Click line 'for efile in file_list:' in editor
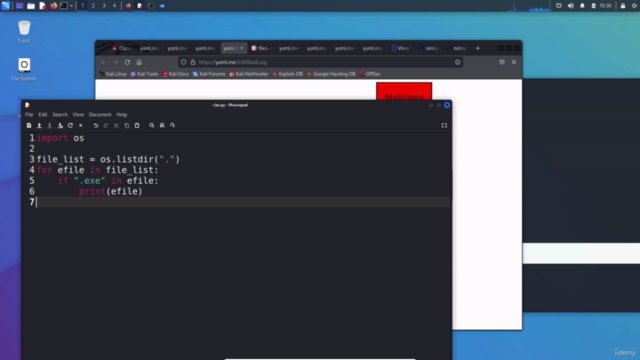Screen dimensions: 640x360 (x=98, y=170)
